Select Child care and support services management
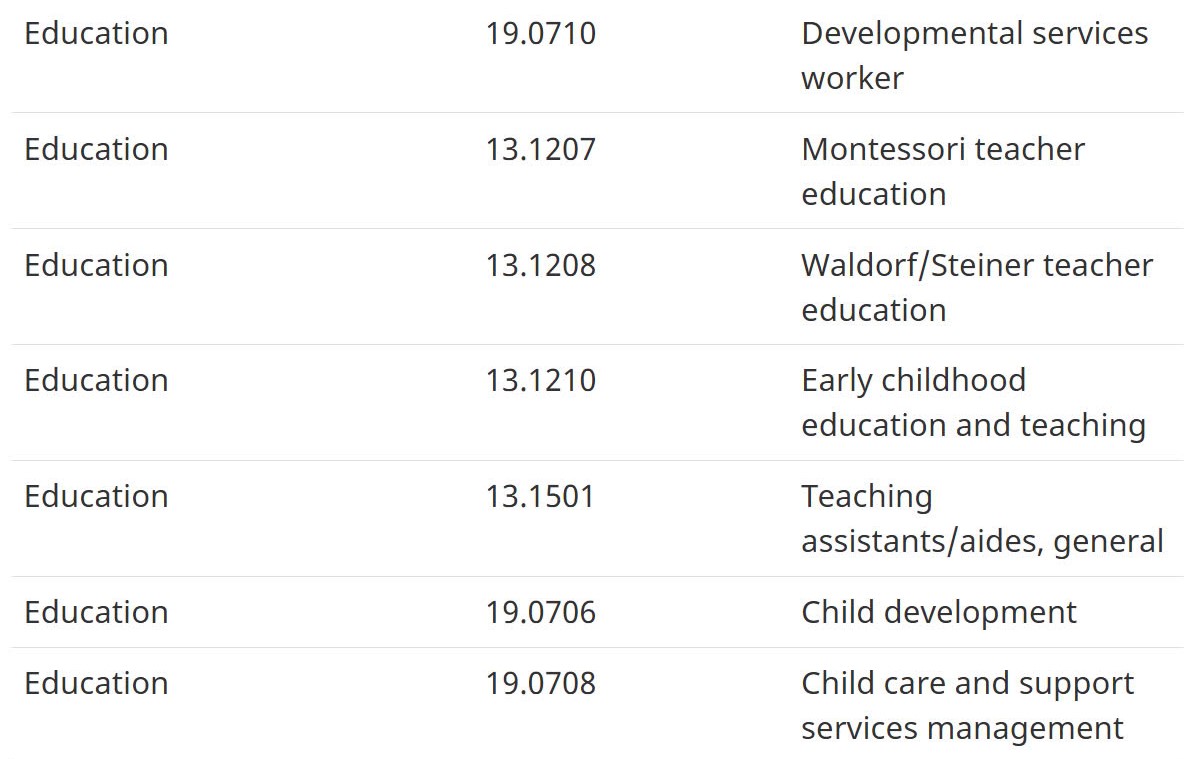 [967, 706]
